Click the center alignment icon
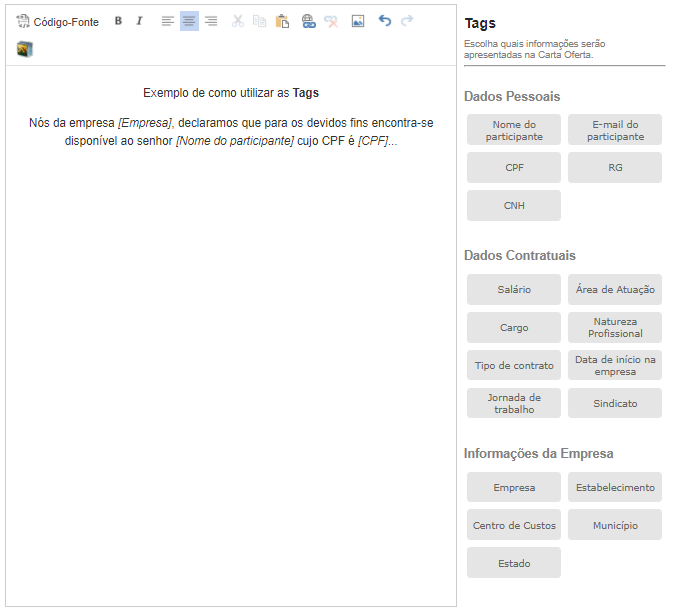Viewport: 674px width, 613px height. point(189,21)
